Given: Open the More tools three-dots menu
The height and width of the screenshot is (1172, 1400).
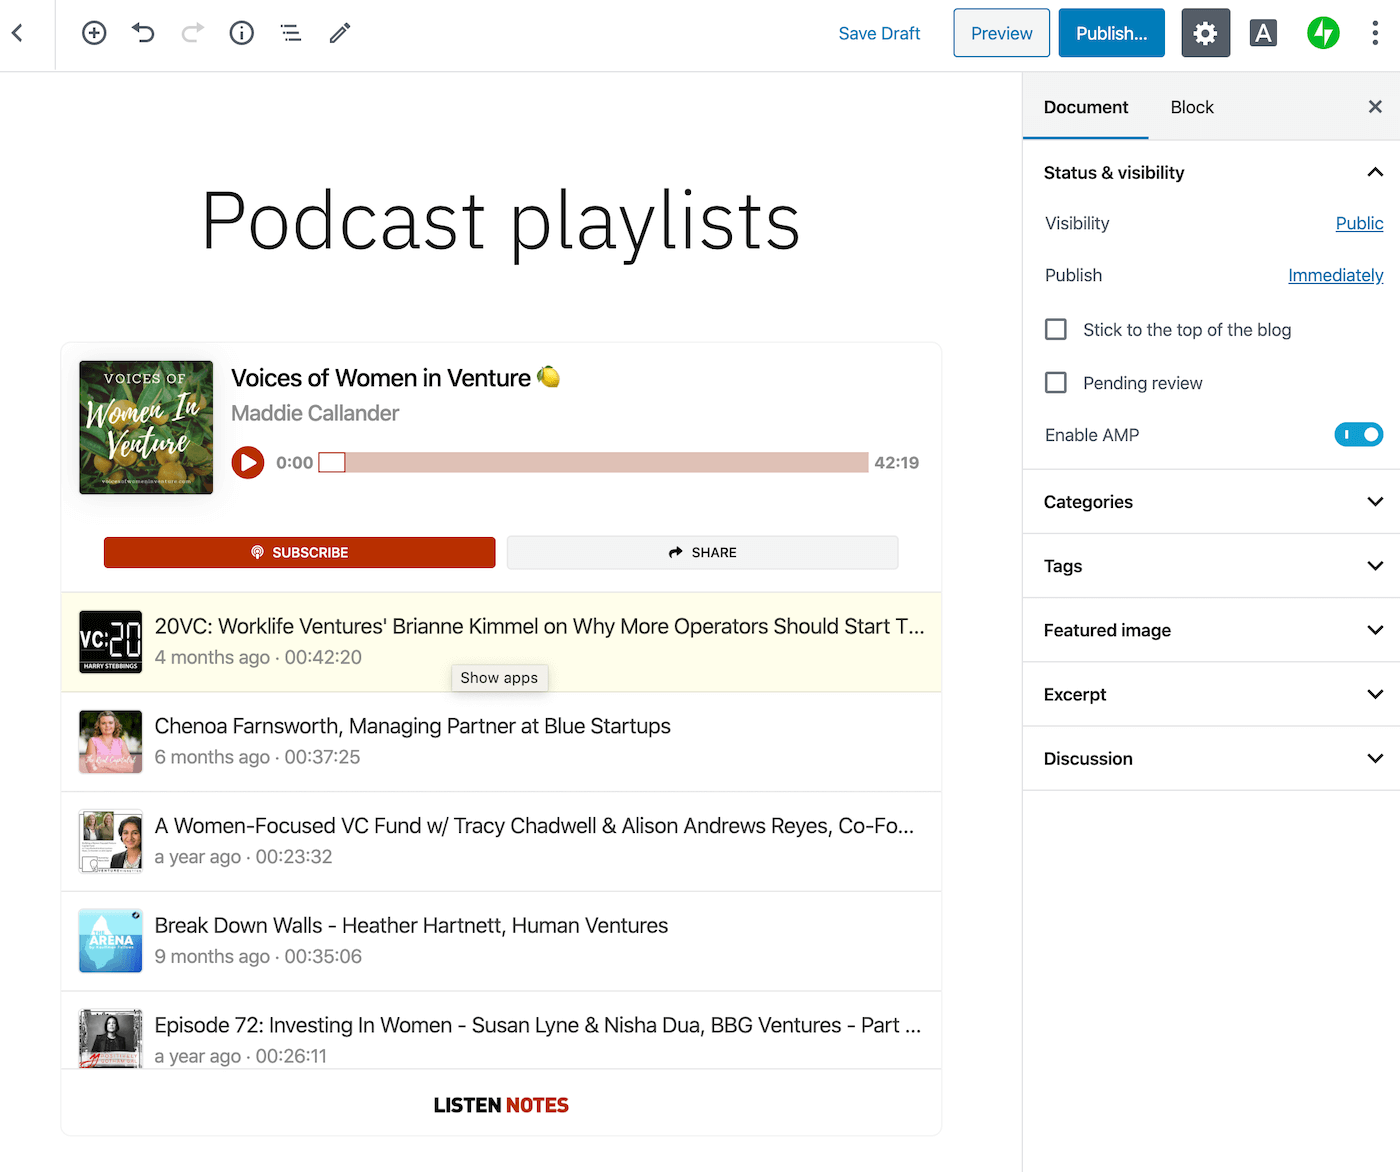Looking at the screenshot, I should click(1375, 33).
